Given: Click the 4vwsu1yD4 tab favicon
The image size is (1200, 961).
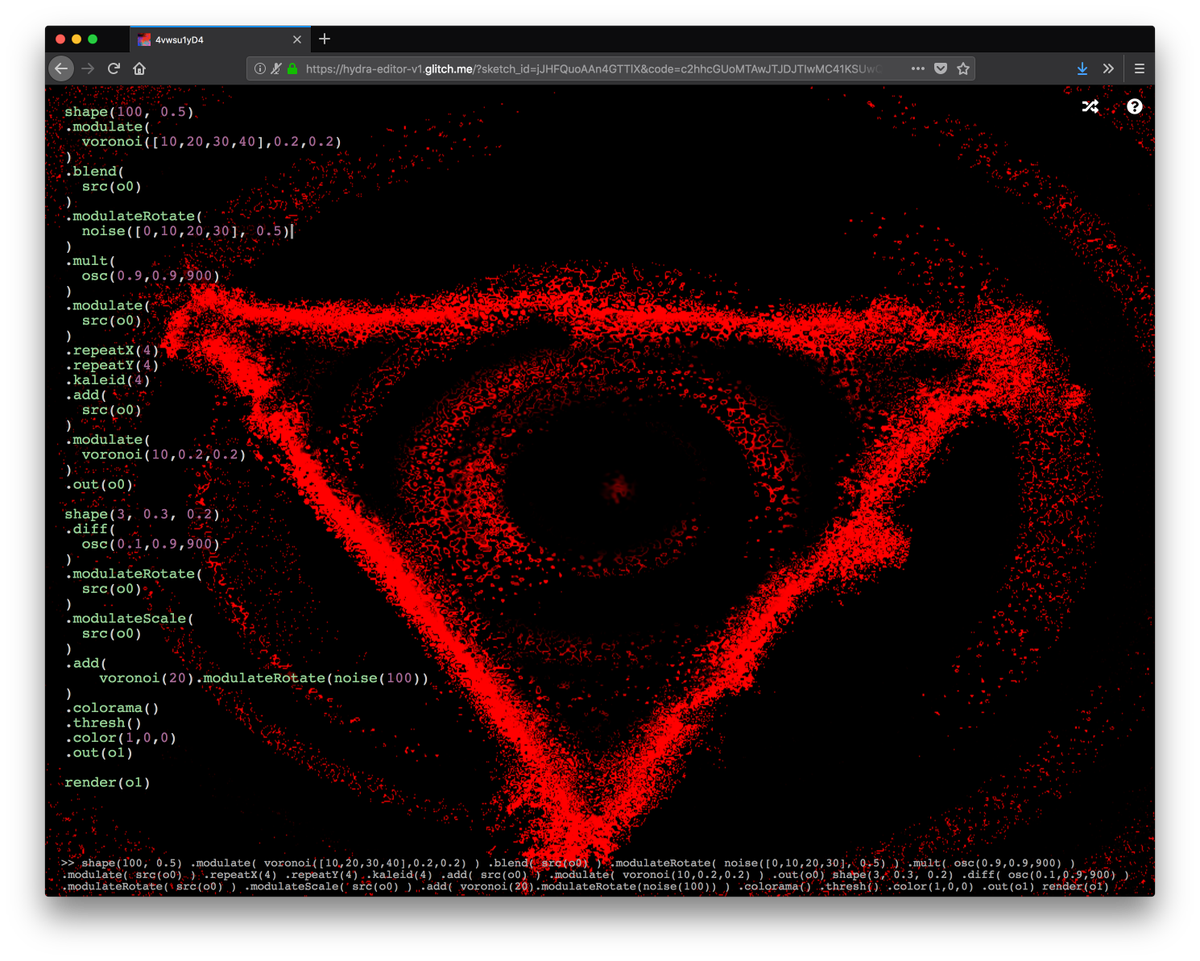Looking at the screenshot, I should (144, 40).
